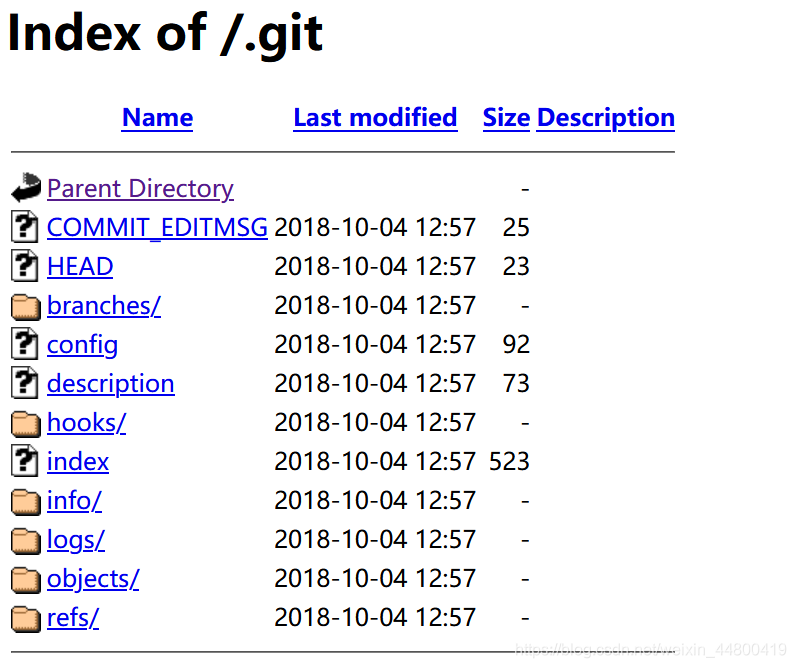This screenshot has height=668, width=796.
Task: Click the file icon beside index
Action: tap(25, 461)
